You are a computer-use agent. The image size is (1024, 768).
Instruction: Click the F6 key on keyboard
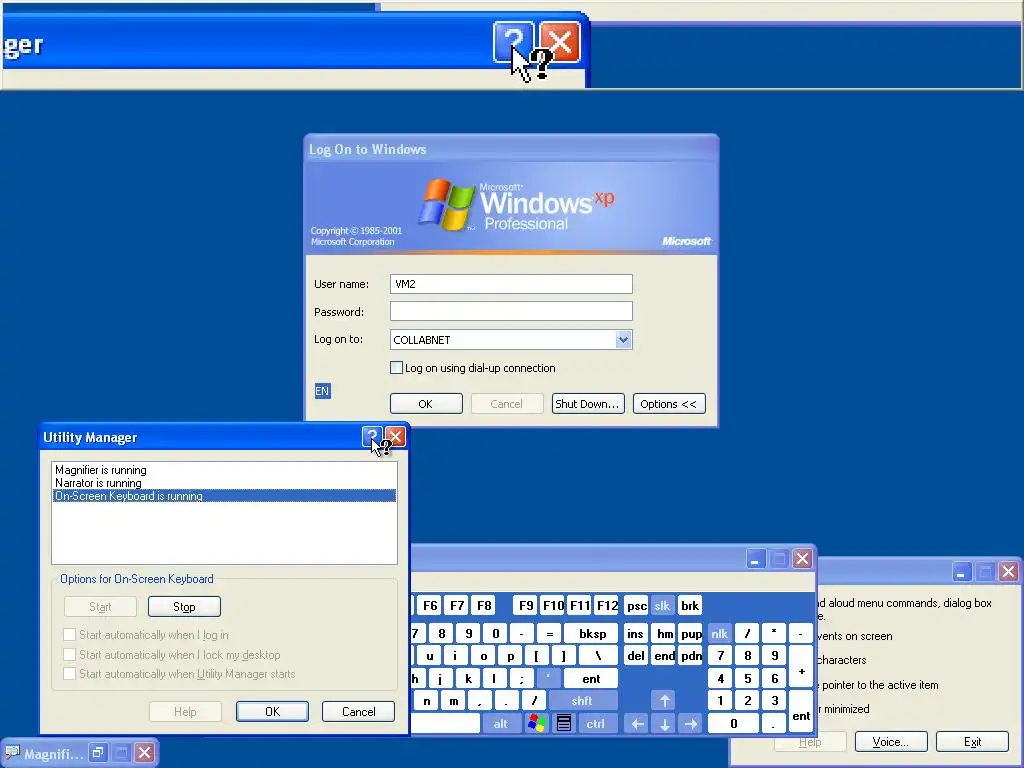click(x=430, y=605)
